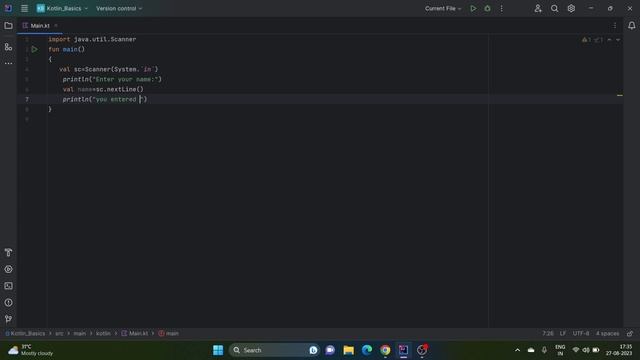The width and height of the screenshot is (640, 360).
Task: Show more tool windows ellipsis
Action: click(x=8, y=63)
